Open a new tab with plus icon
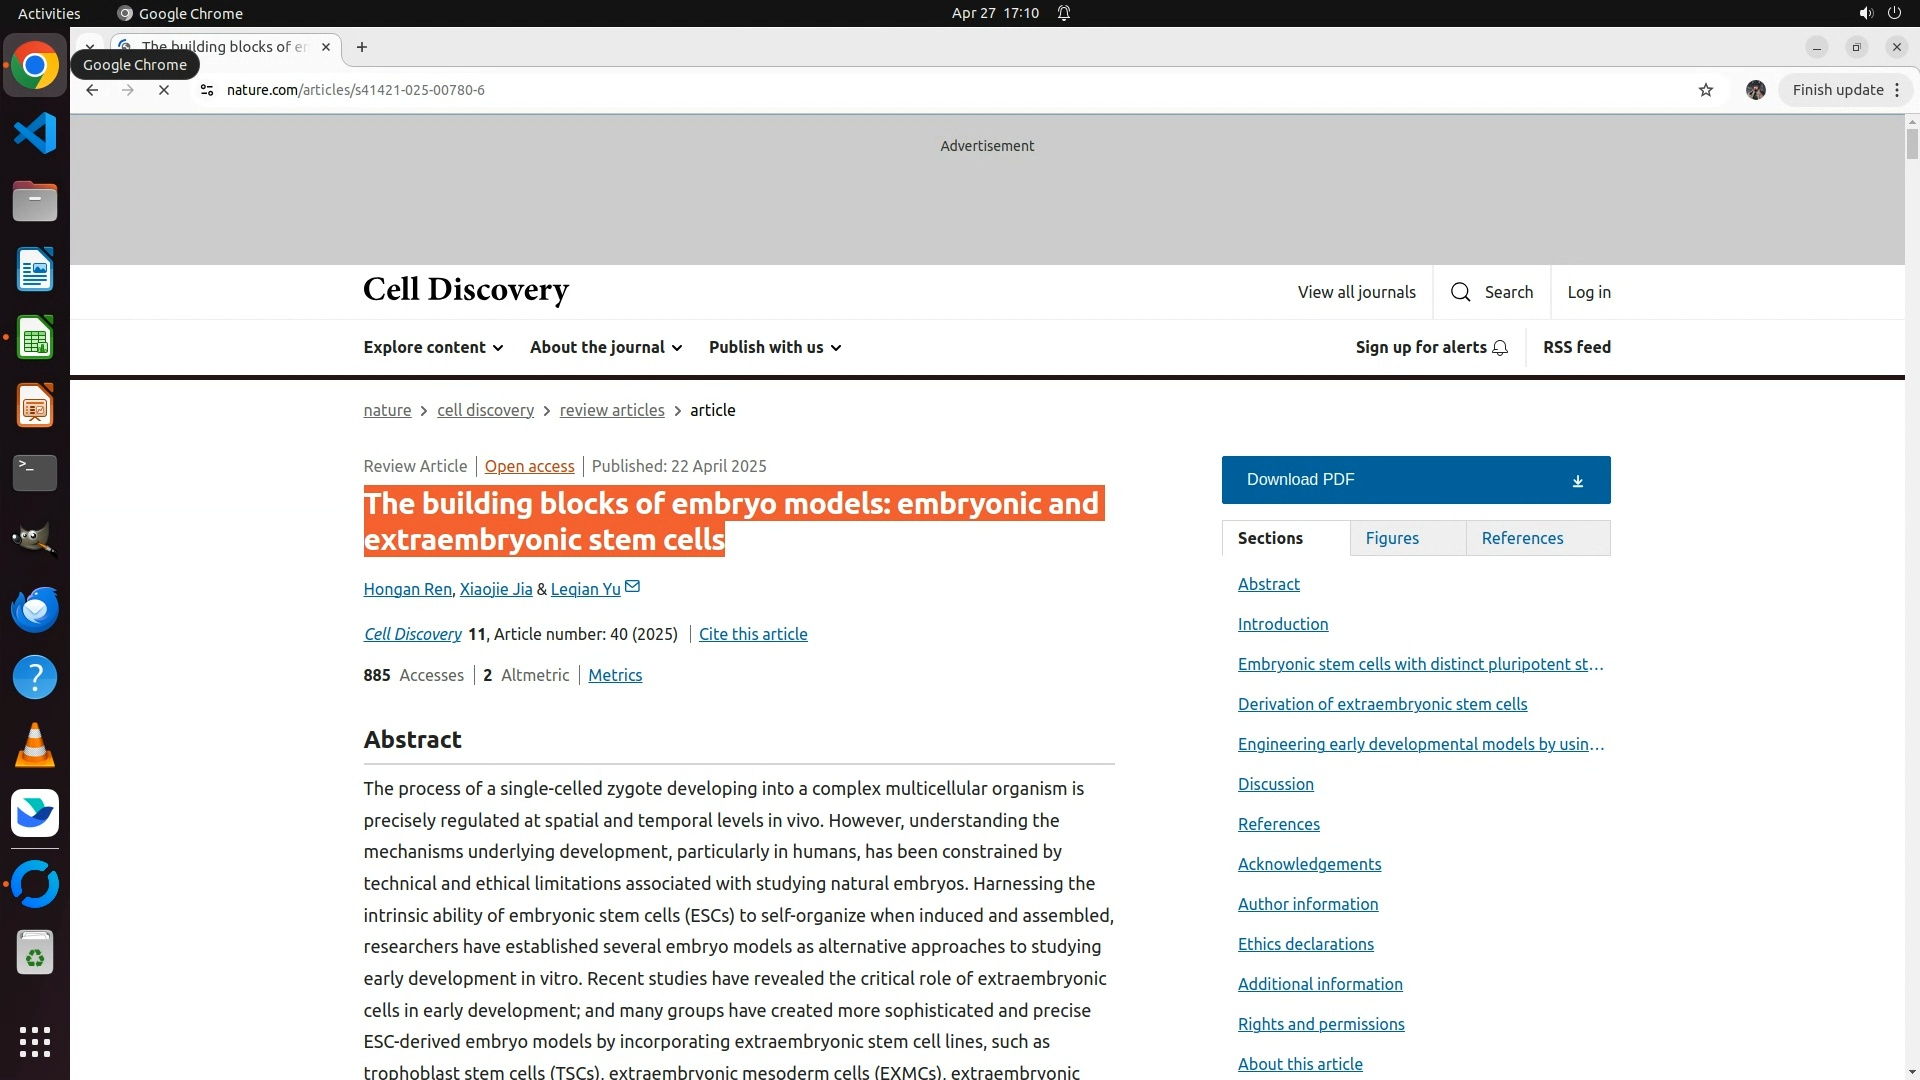 tap(362, 47)
